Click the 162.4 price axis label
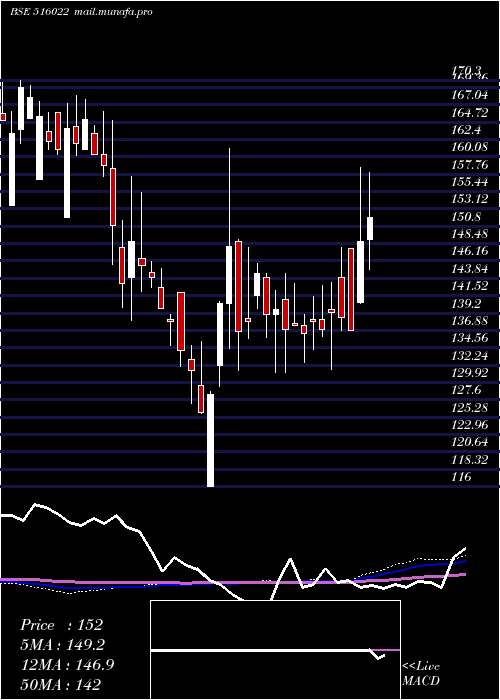This screenshot has height=700, width=500. pos(466,130)
